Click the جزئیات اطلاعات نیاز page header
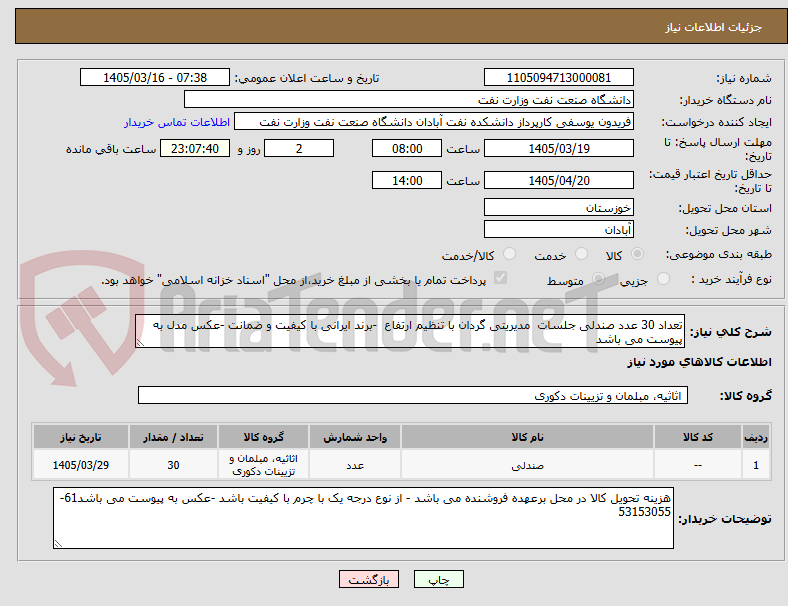788x606 pixels. [x=714, y=27]
